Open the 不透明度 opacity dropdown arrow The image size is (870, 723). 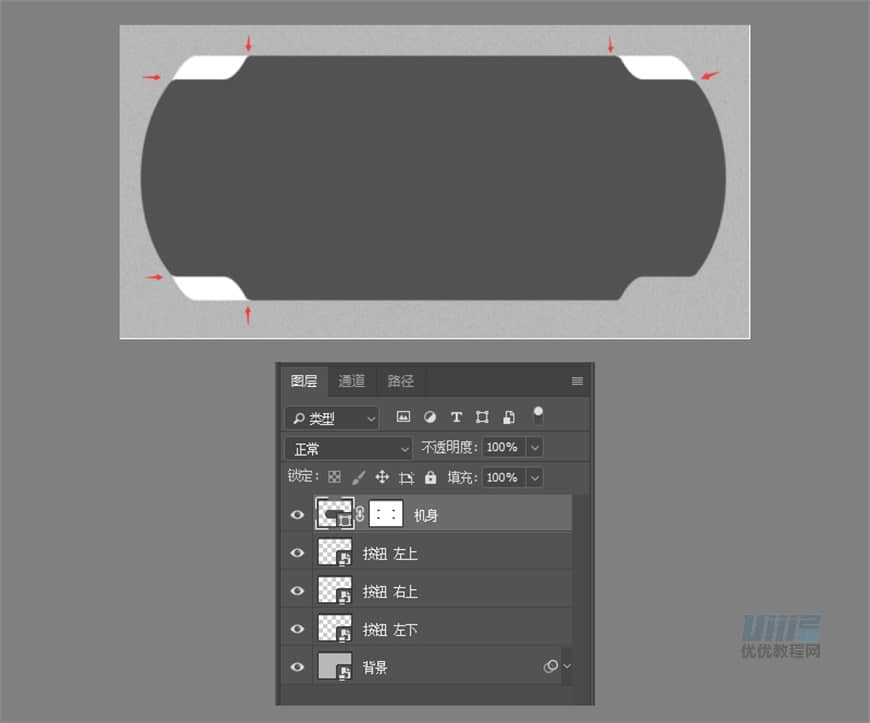(x=534, y=448)
